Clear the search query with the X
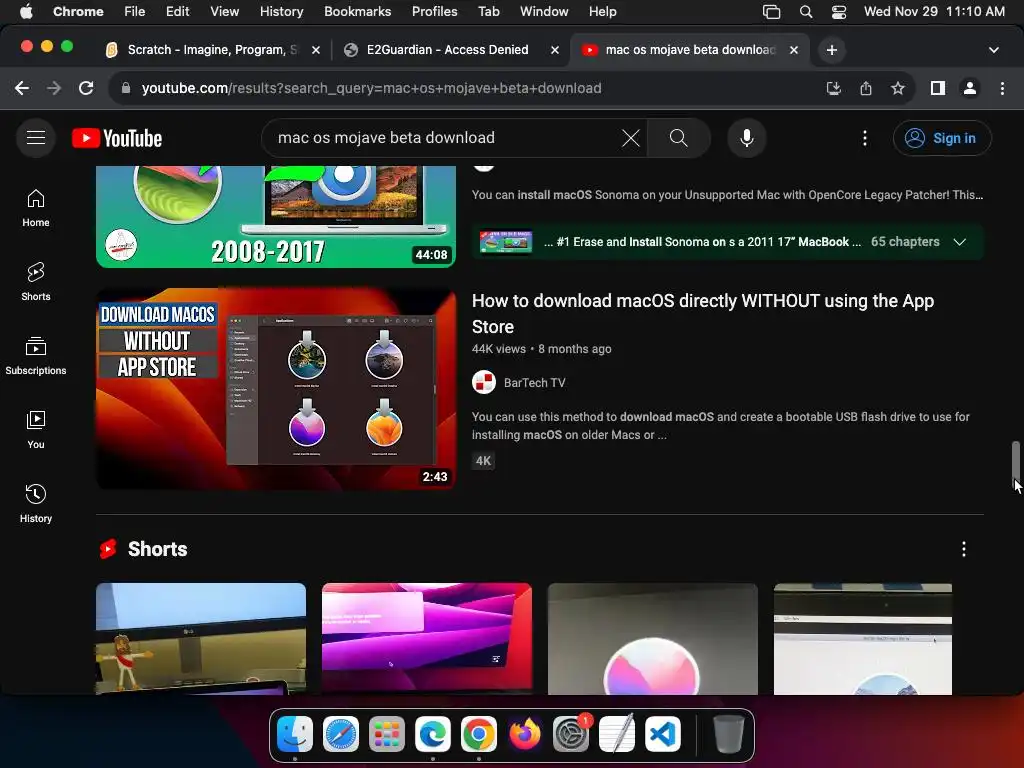This screenshot has width=1024, height=768. click(630, 138)
